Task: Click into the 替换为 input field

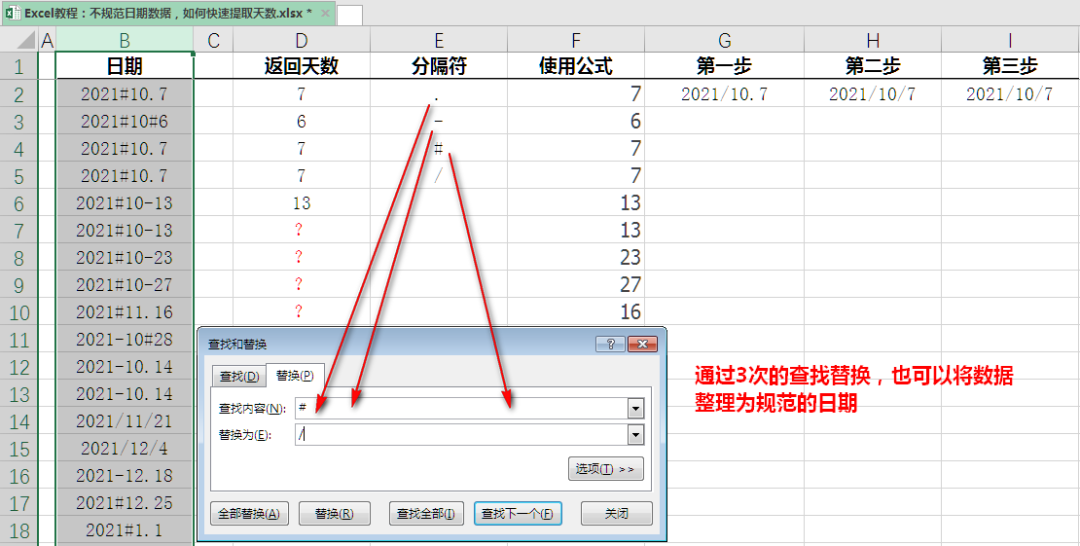Action: point(461,434)
